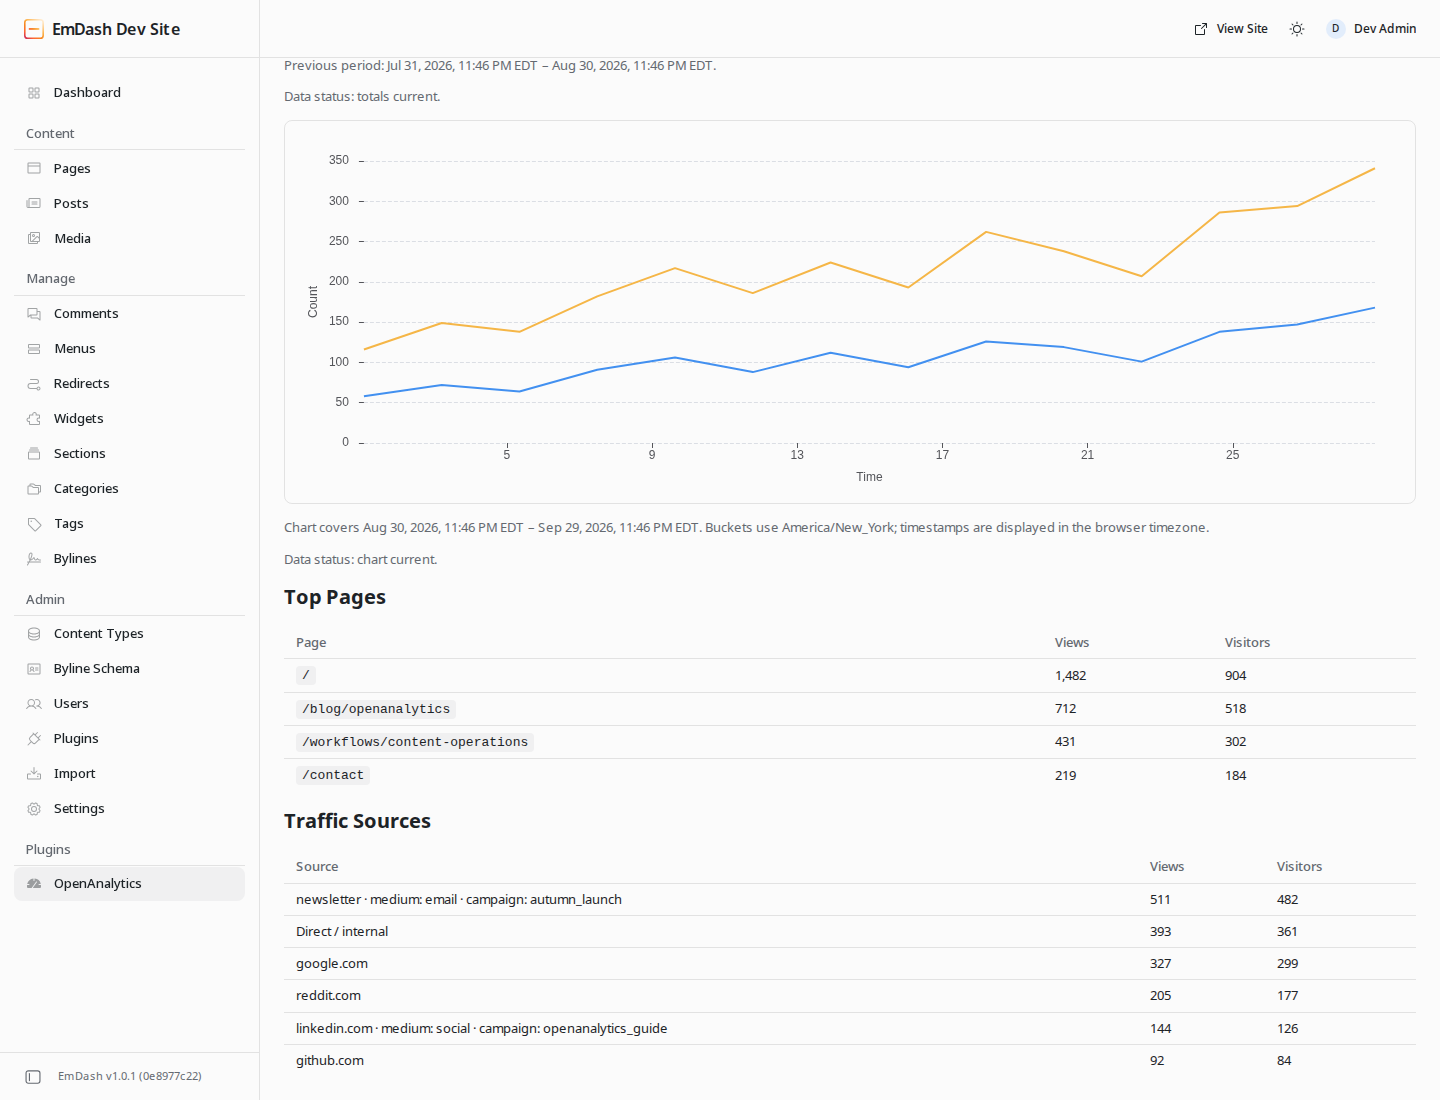Click the 1,482 views value
Screen dimensions: 1440x1100
click(x=1070, y=676)
